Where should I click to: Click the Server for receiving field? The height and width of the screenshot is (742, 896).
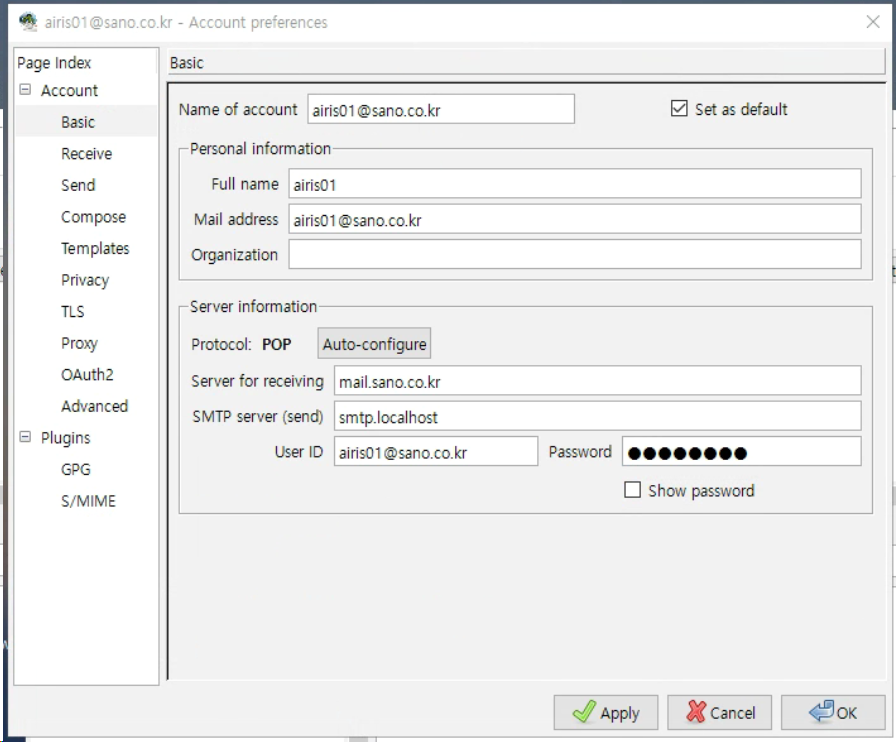[596, 381]
